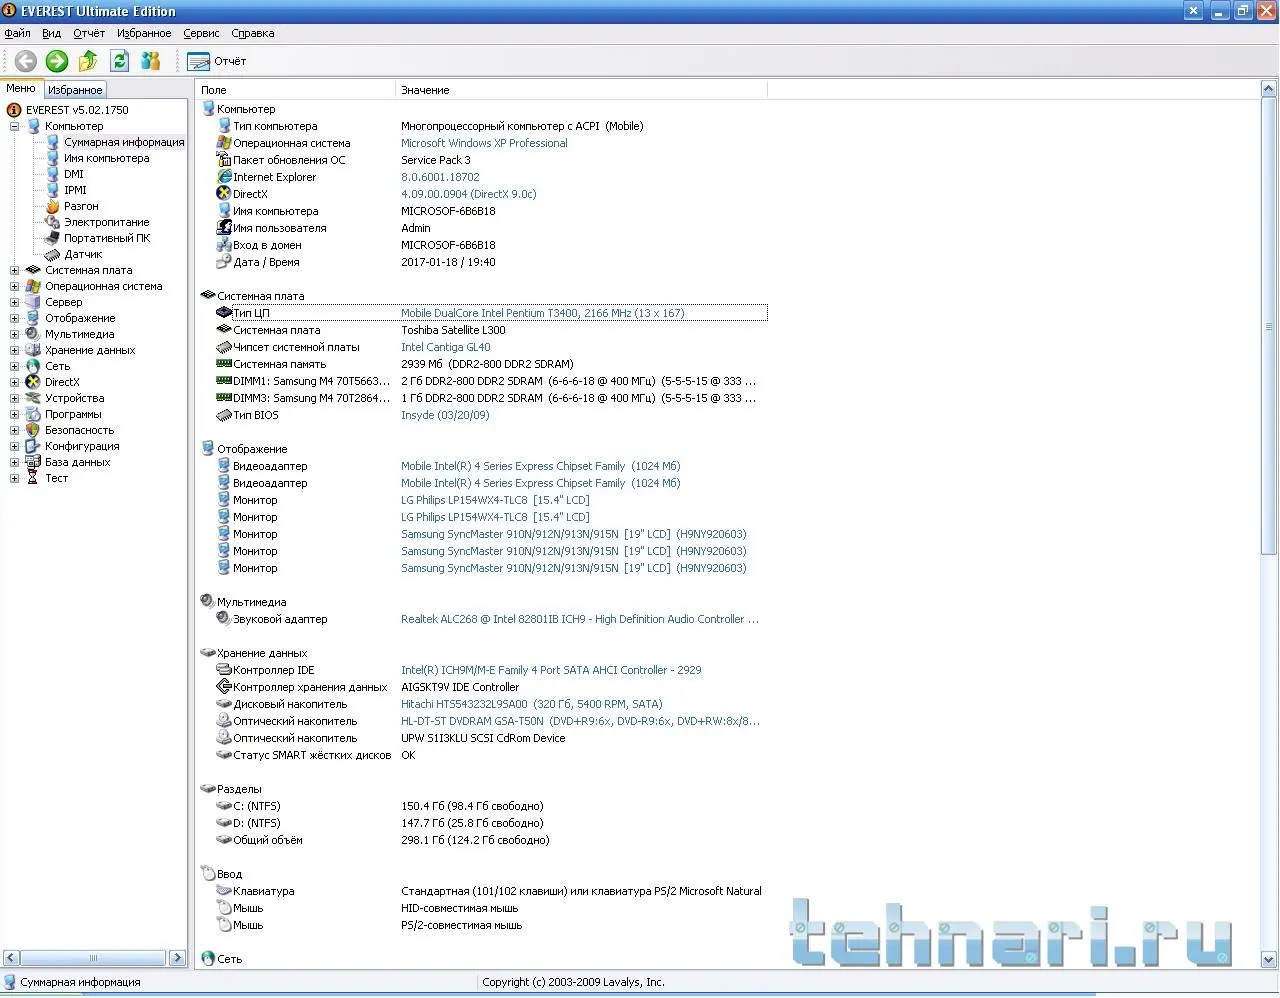Select the DMI tree item
This screenshot has height=998, width=1280.
74,174
